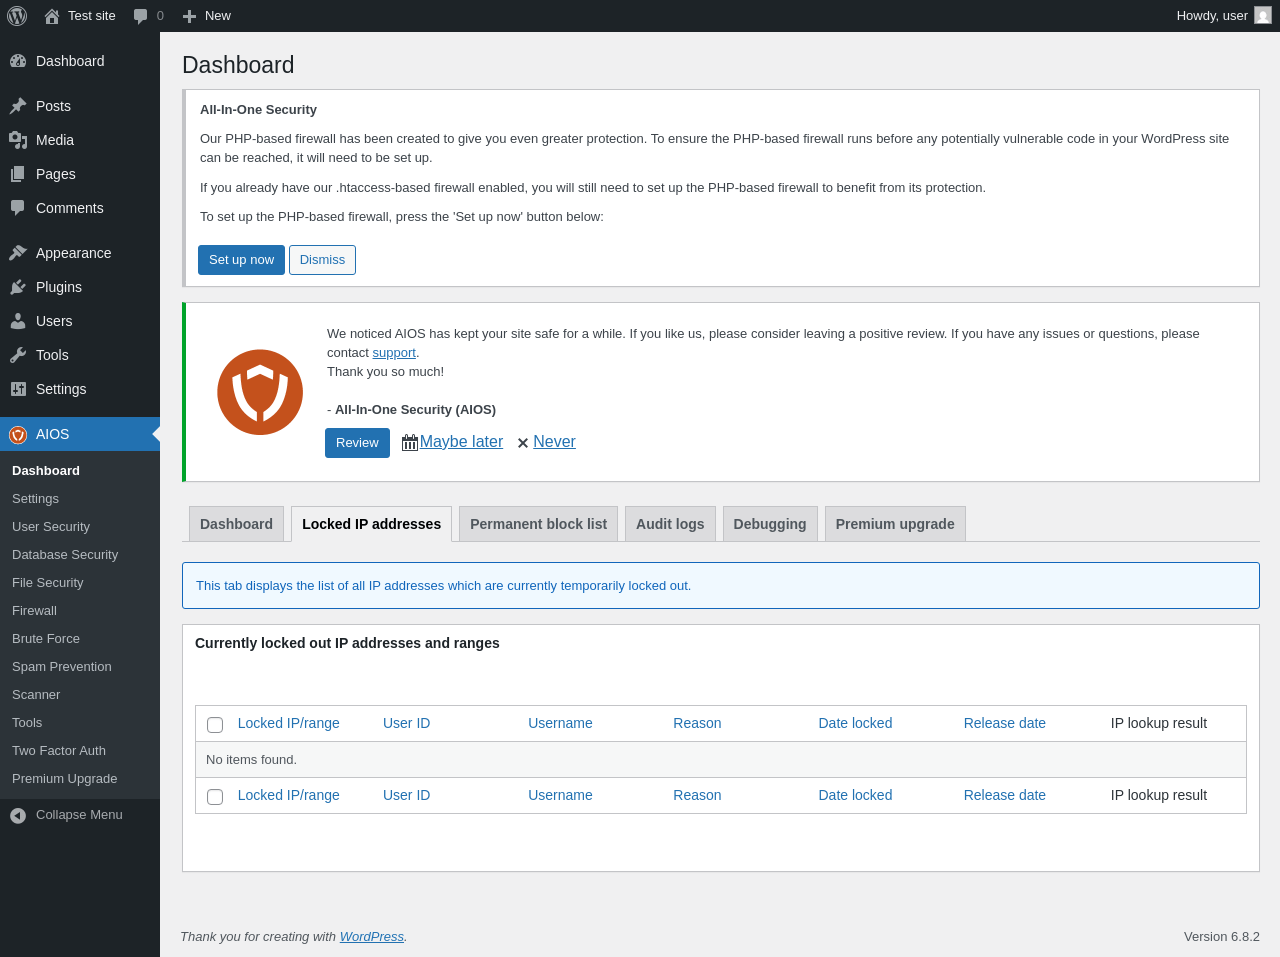Click the Version 6.8.2 footer text

1222,937
